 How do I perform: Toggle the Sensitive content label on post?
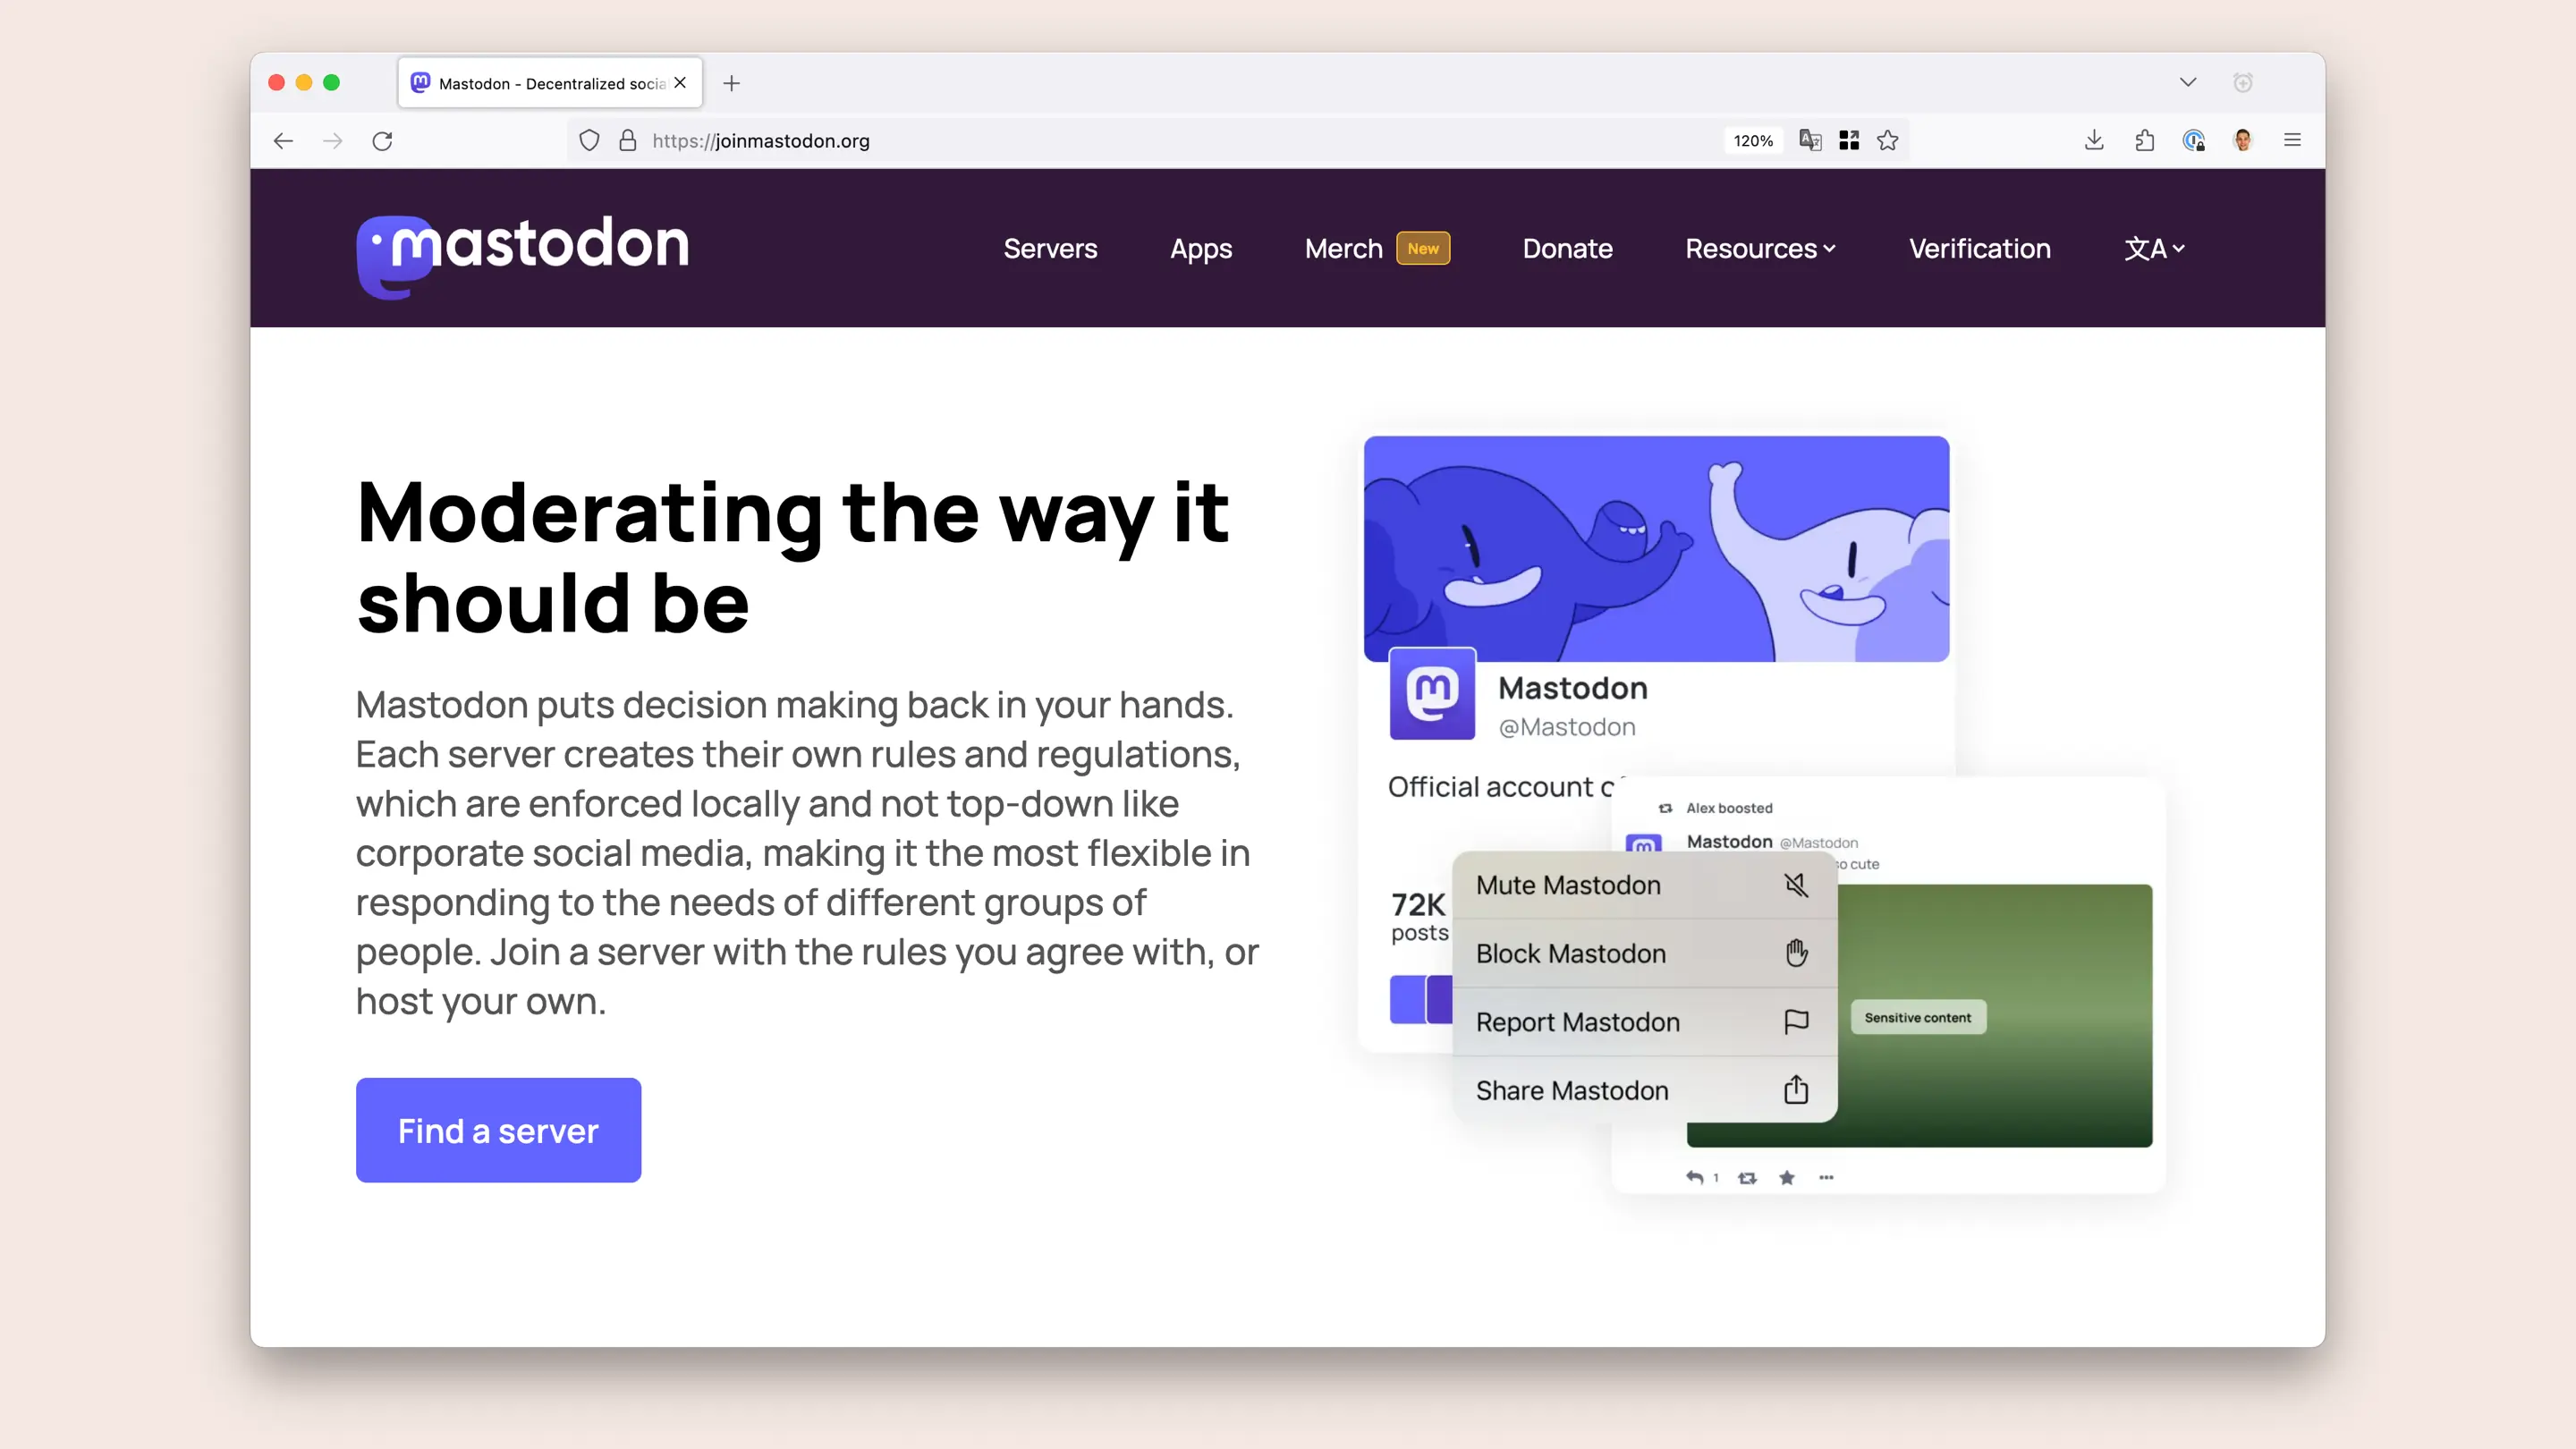tap(1918, 1017)
